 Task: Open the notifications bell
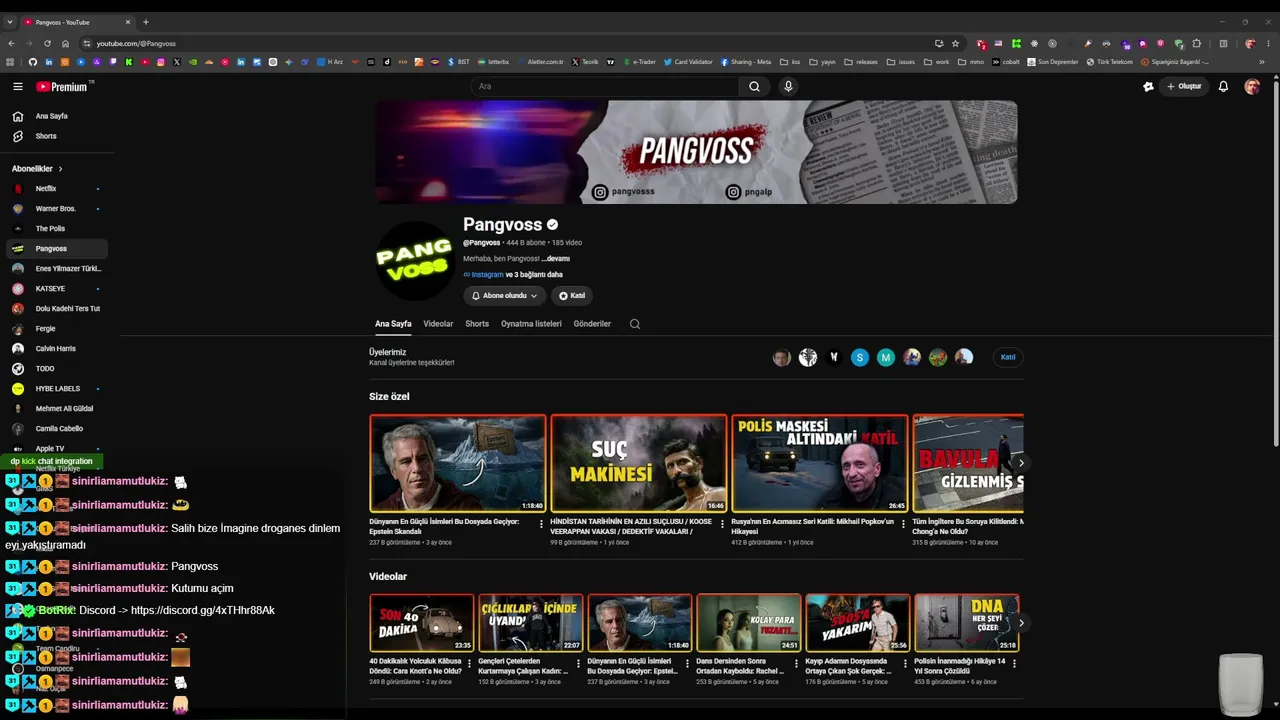1223,87
